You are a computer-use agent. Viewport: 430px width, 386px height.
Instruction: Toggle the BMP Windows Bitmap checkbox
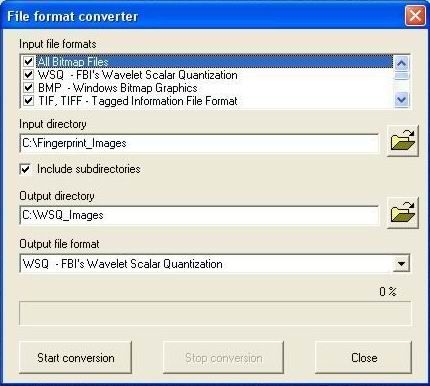pyautogui.click(x=28, y=87)
